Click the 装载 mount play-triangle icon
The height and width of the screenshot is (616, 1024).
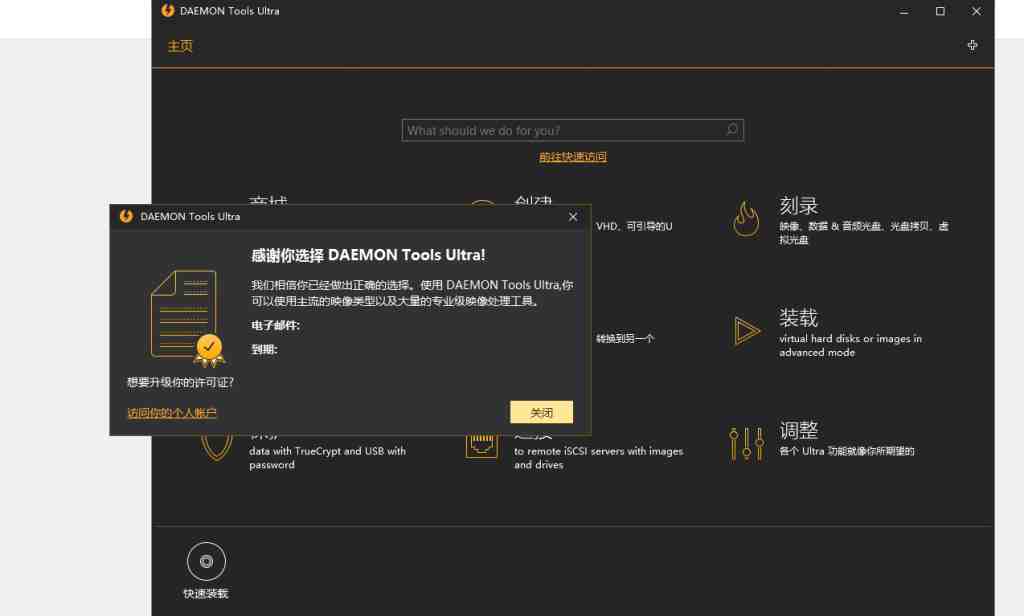(747, 332)
